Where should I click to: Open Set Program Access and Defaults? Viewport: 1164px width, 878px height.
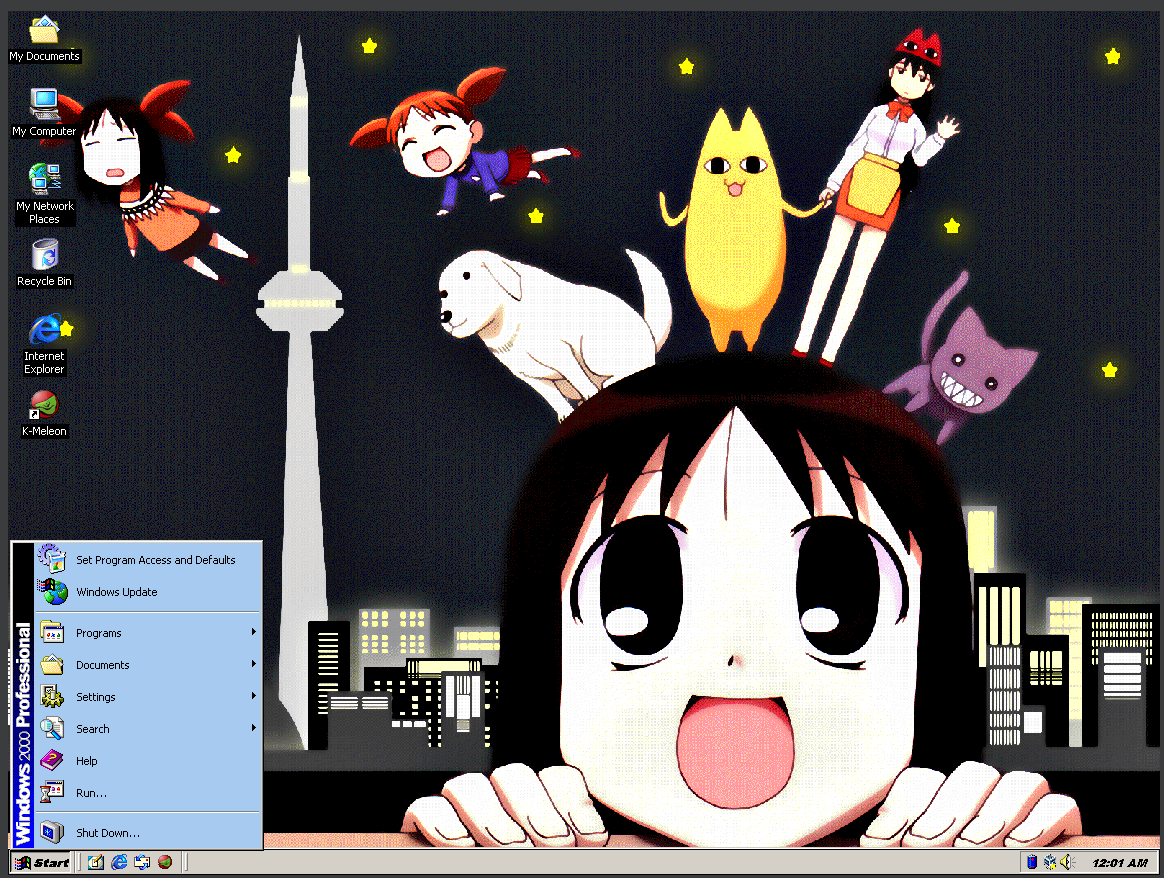pyautogui.click(x=148, y=560)
